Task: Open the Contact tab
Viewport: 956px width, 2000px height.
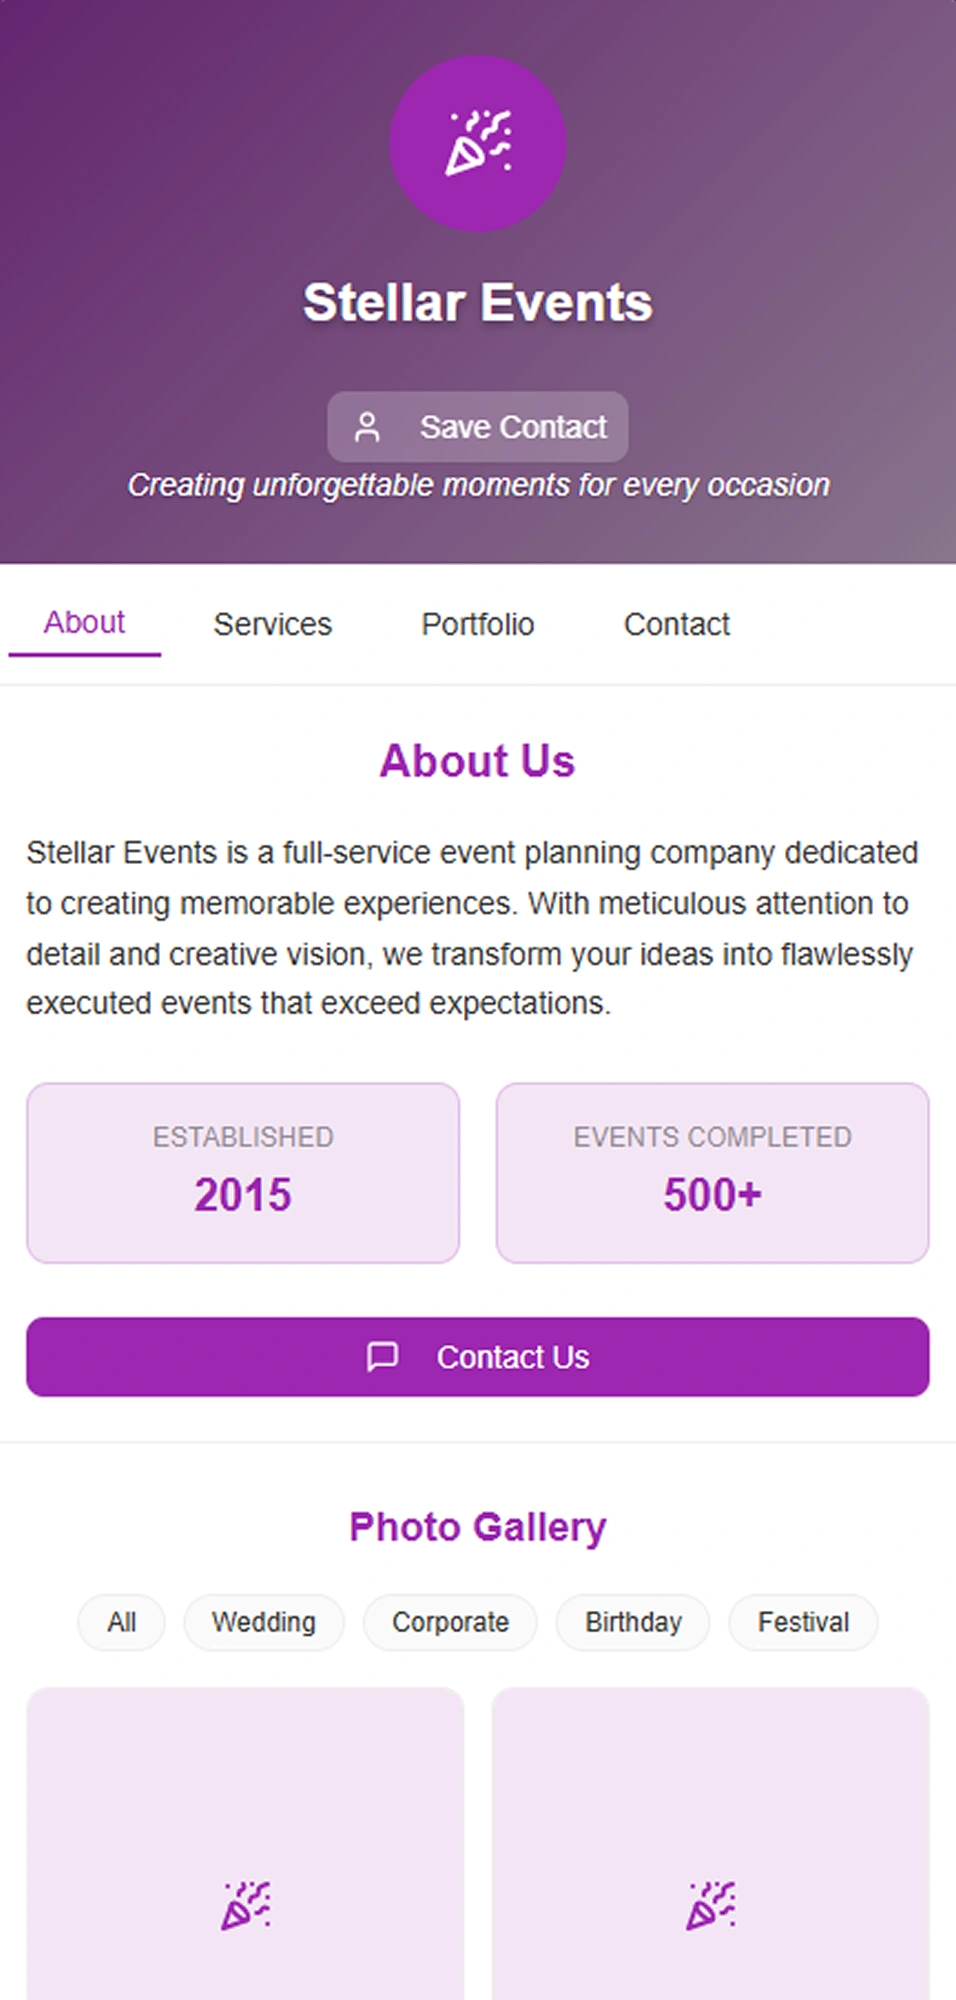Action: pyautogui.click(x=676, y=624)
